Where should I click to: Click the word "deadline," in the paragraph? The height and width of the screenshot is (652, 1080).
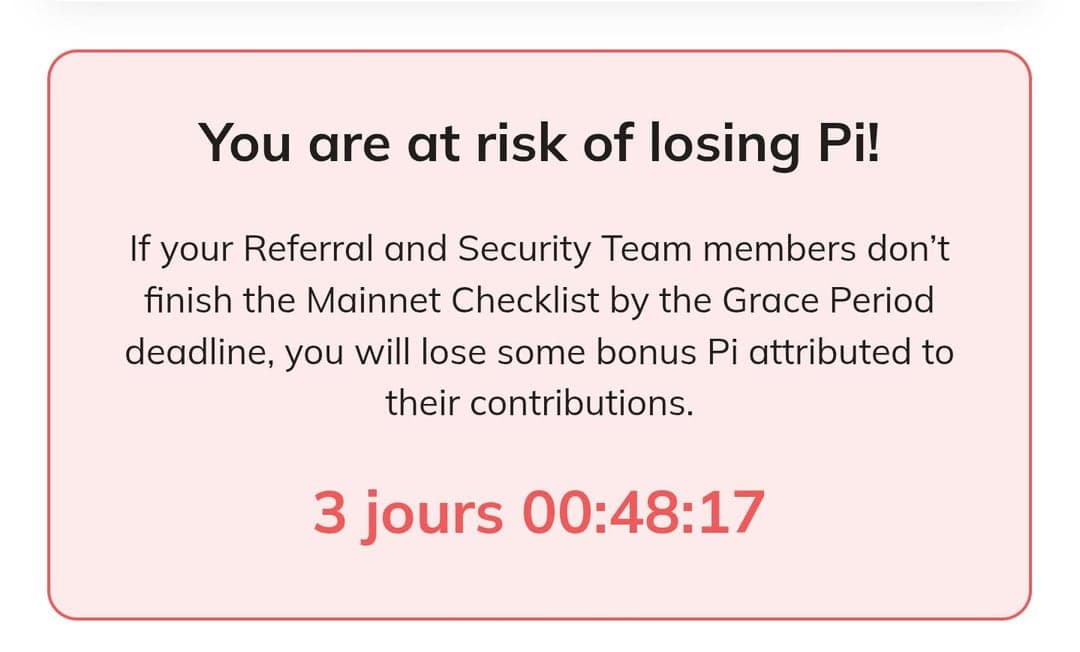(x=200, y=352)
